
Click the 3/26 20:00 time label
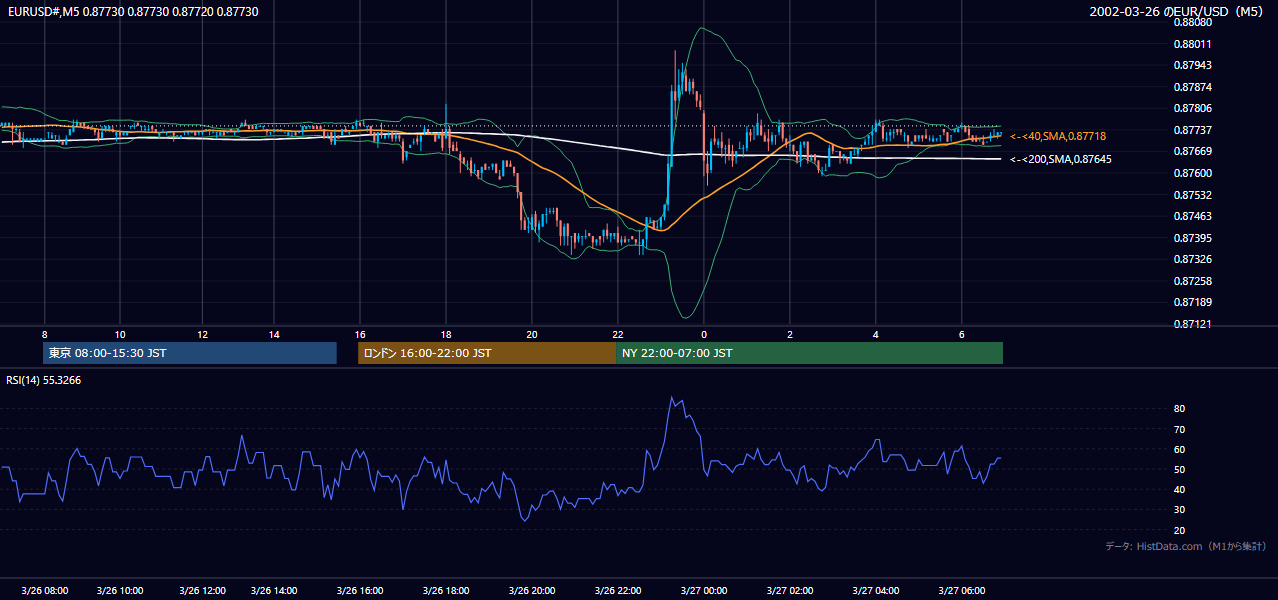tap(532, 590)
